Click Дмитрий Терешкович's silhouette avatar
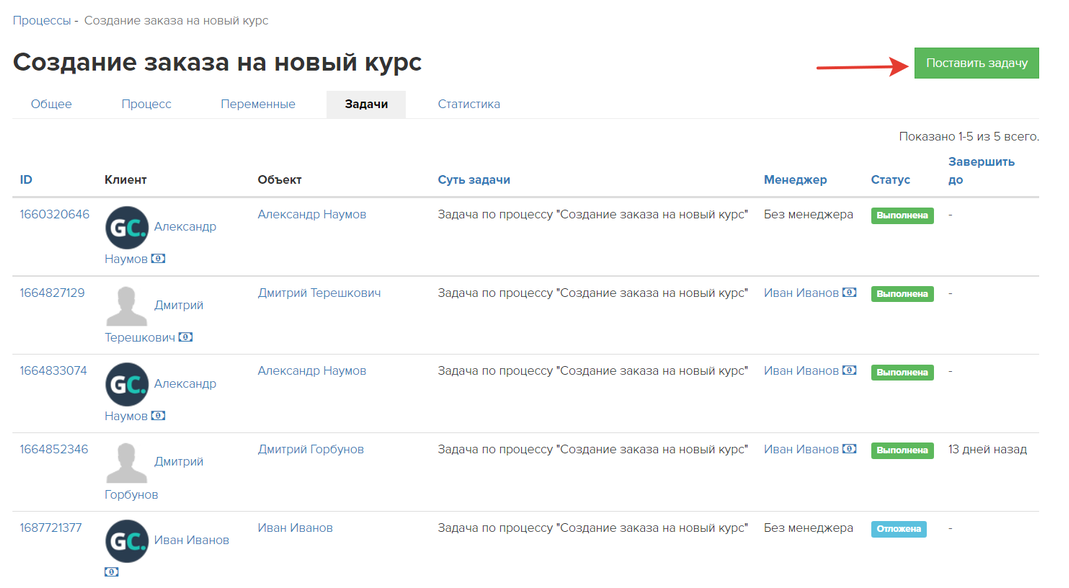Image resolution: width=1069 pixels, height=588 pixels. tap(127, 306)
